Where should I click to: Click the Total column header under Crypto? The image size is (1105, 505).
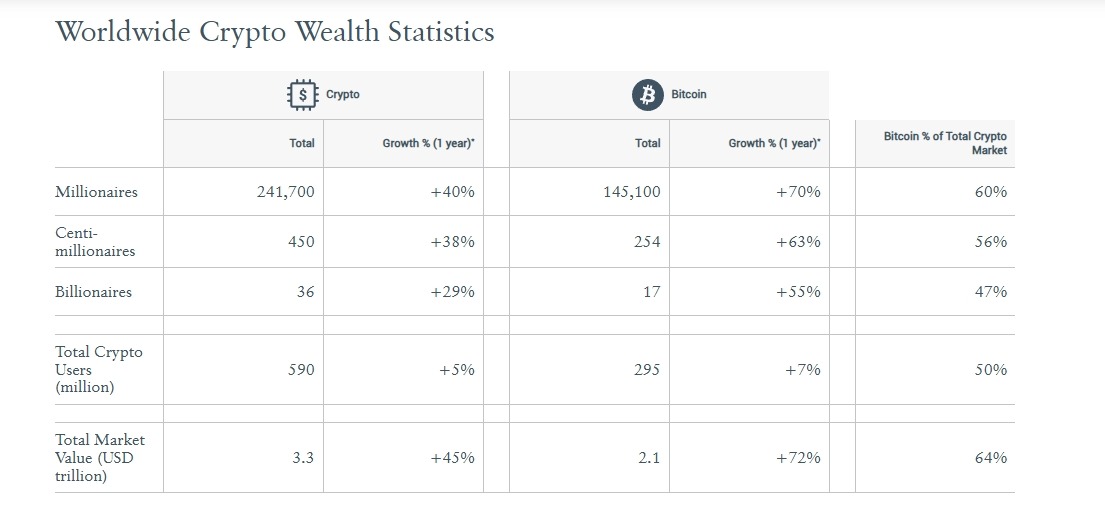[x=302, y=143]
